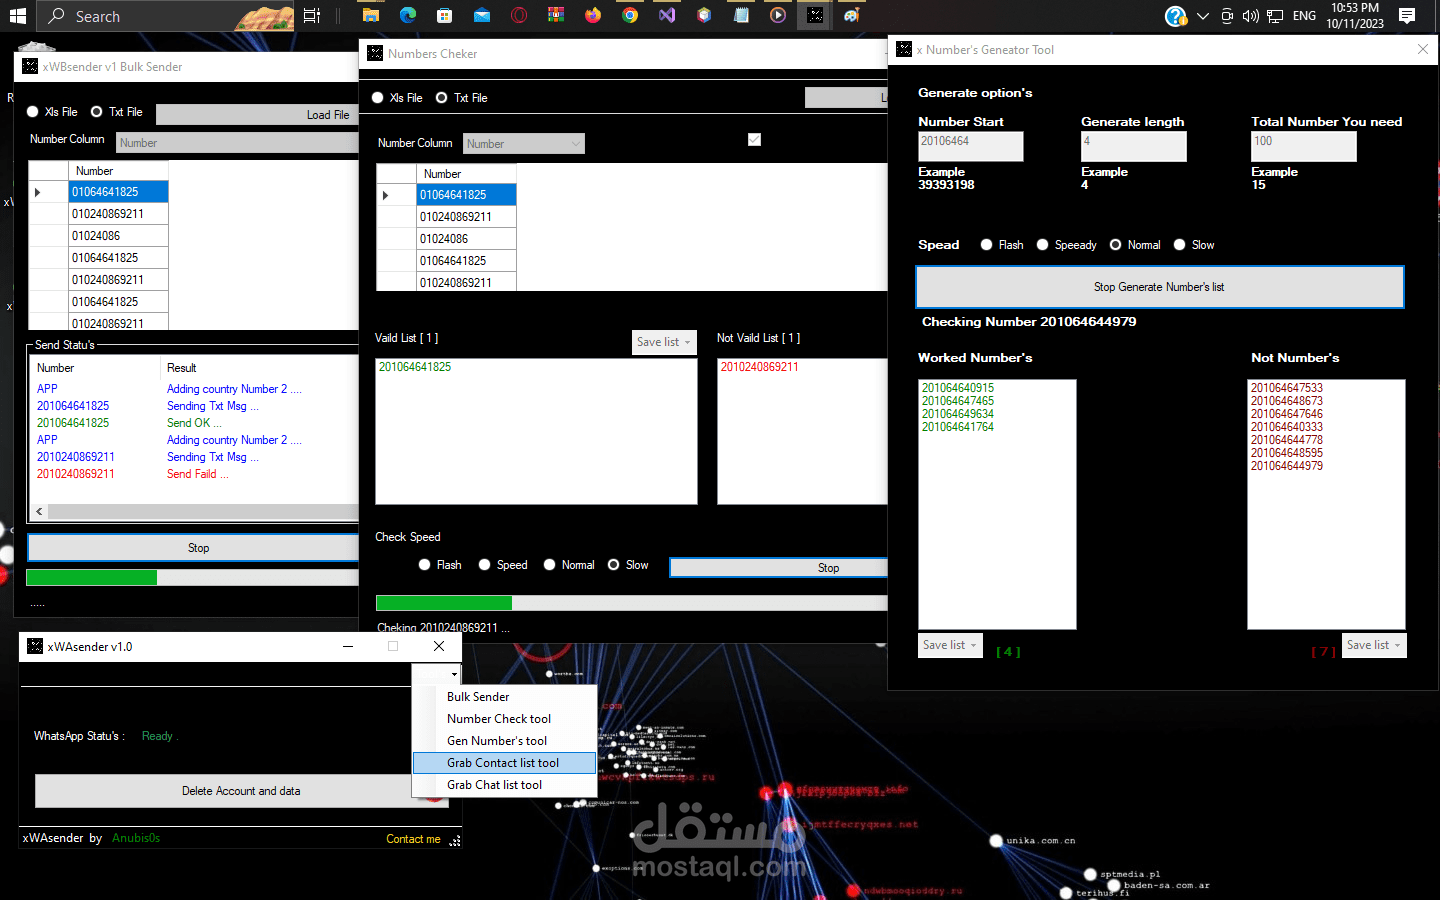Open Task View from the taskbar
The image size is (1440, 900).
click(312, 15)
